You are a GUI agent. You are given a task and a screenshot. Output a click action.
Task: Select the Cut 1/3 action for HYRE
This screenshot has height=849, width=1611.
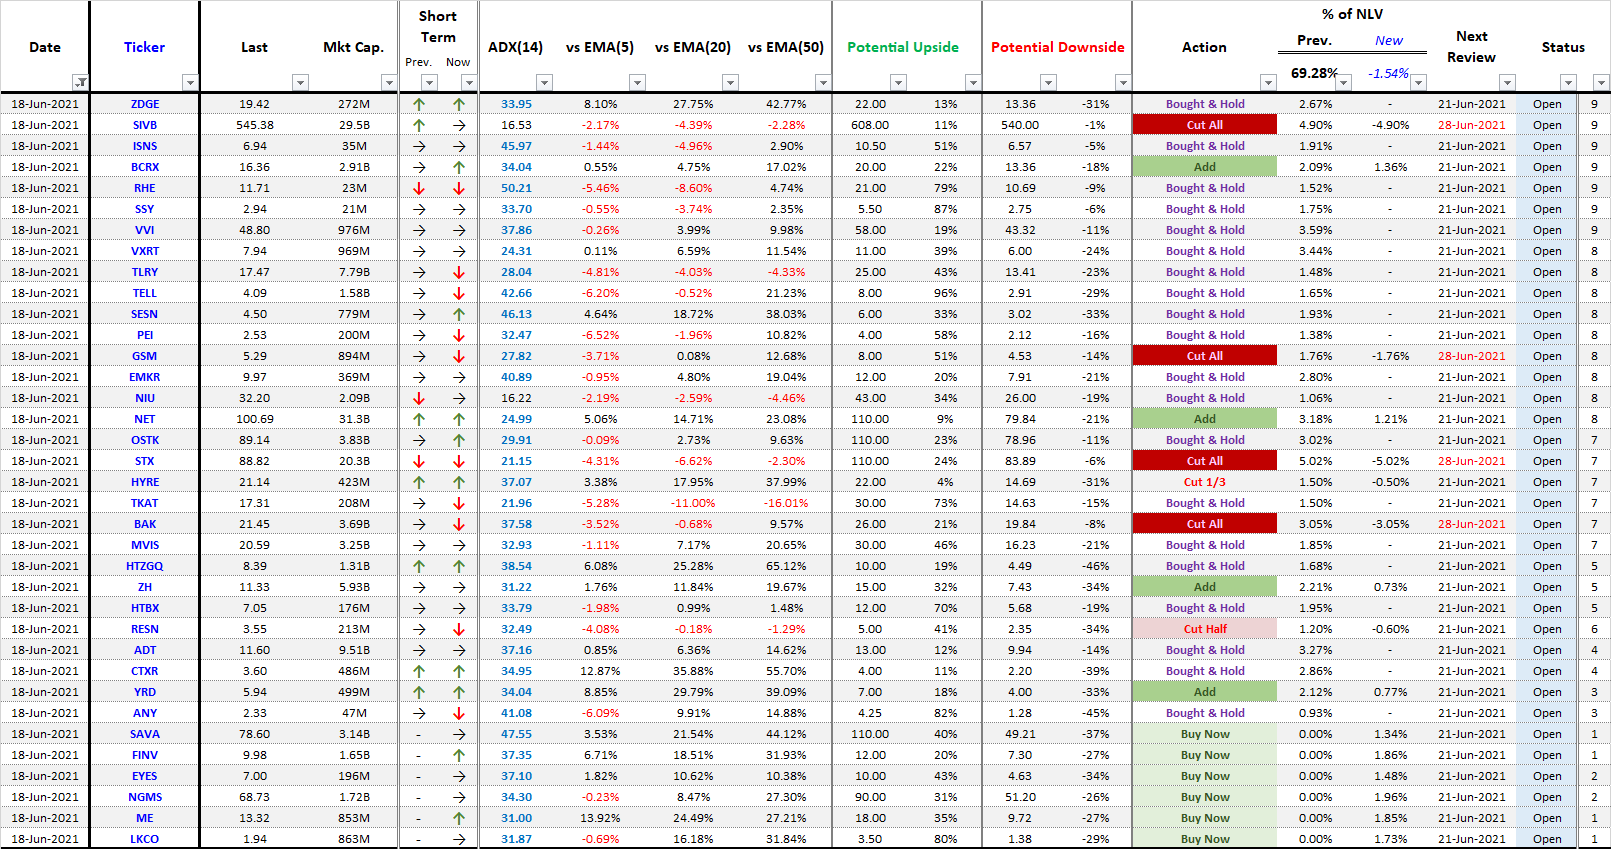click(1205, 482)
